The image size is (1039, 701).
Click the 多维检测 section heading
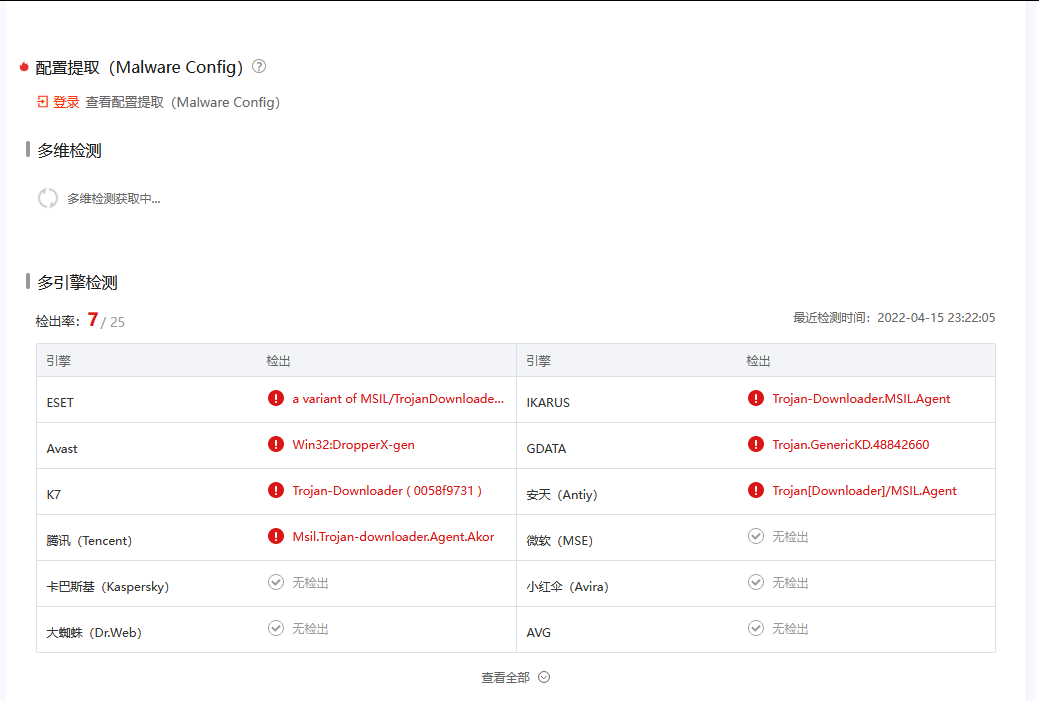pyautogui.click(x=69, y=151)
